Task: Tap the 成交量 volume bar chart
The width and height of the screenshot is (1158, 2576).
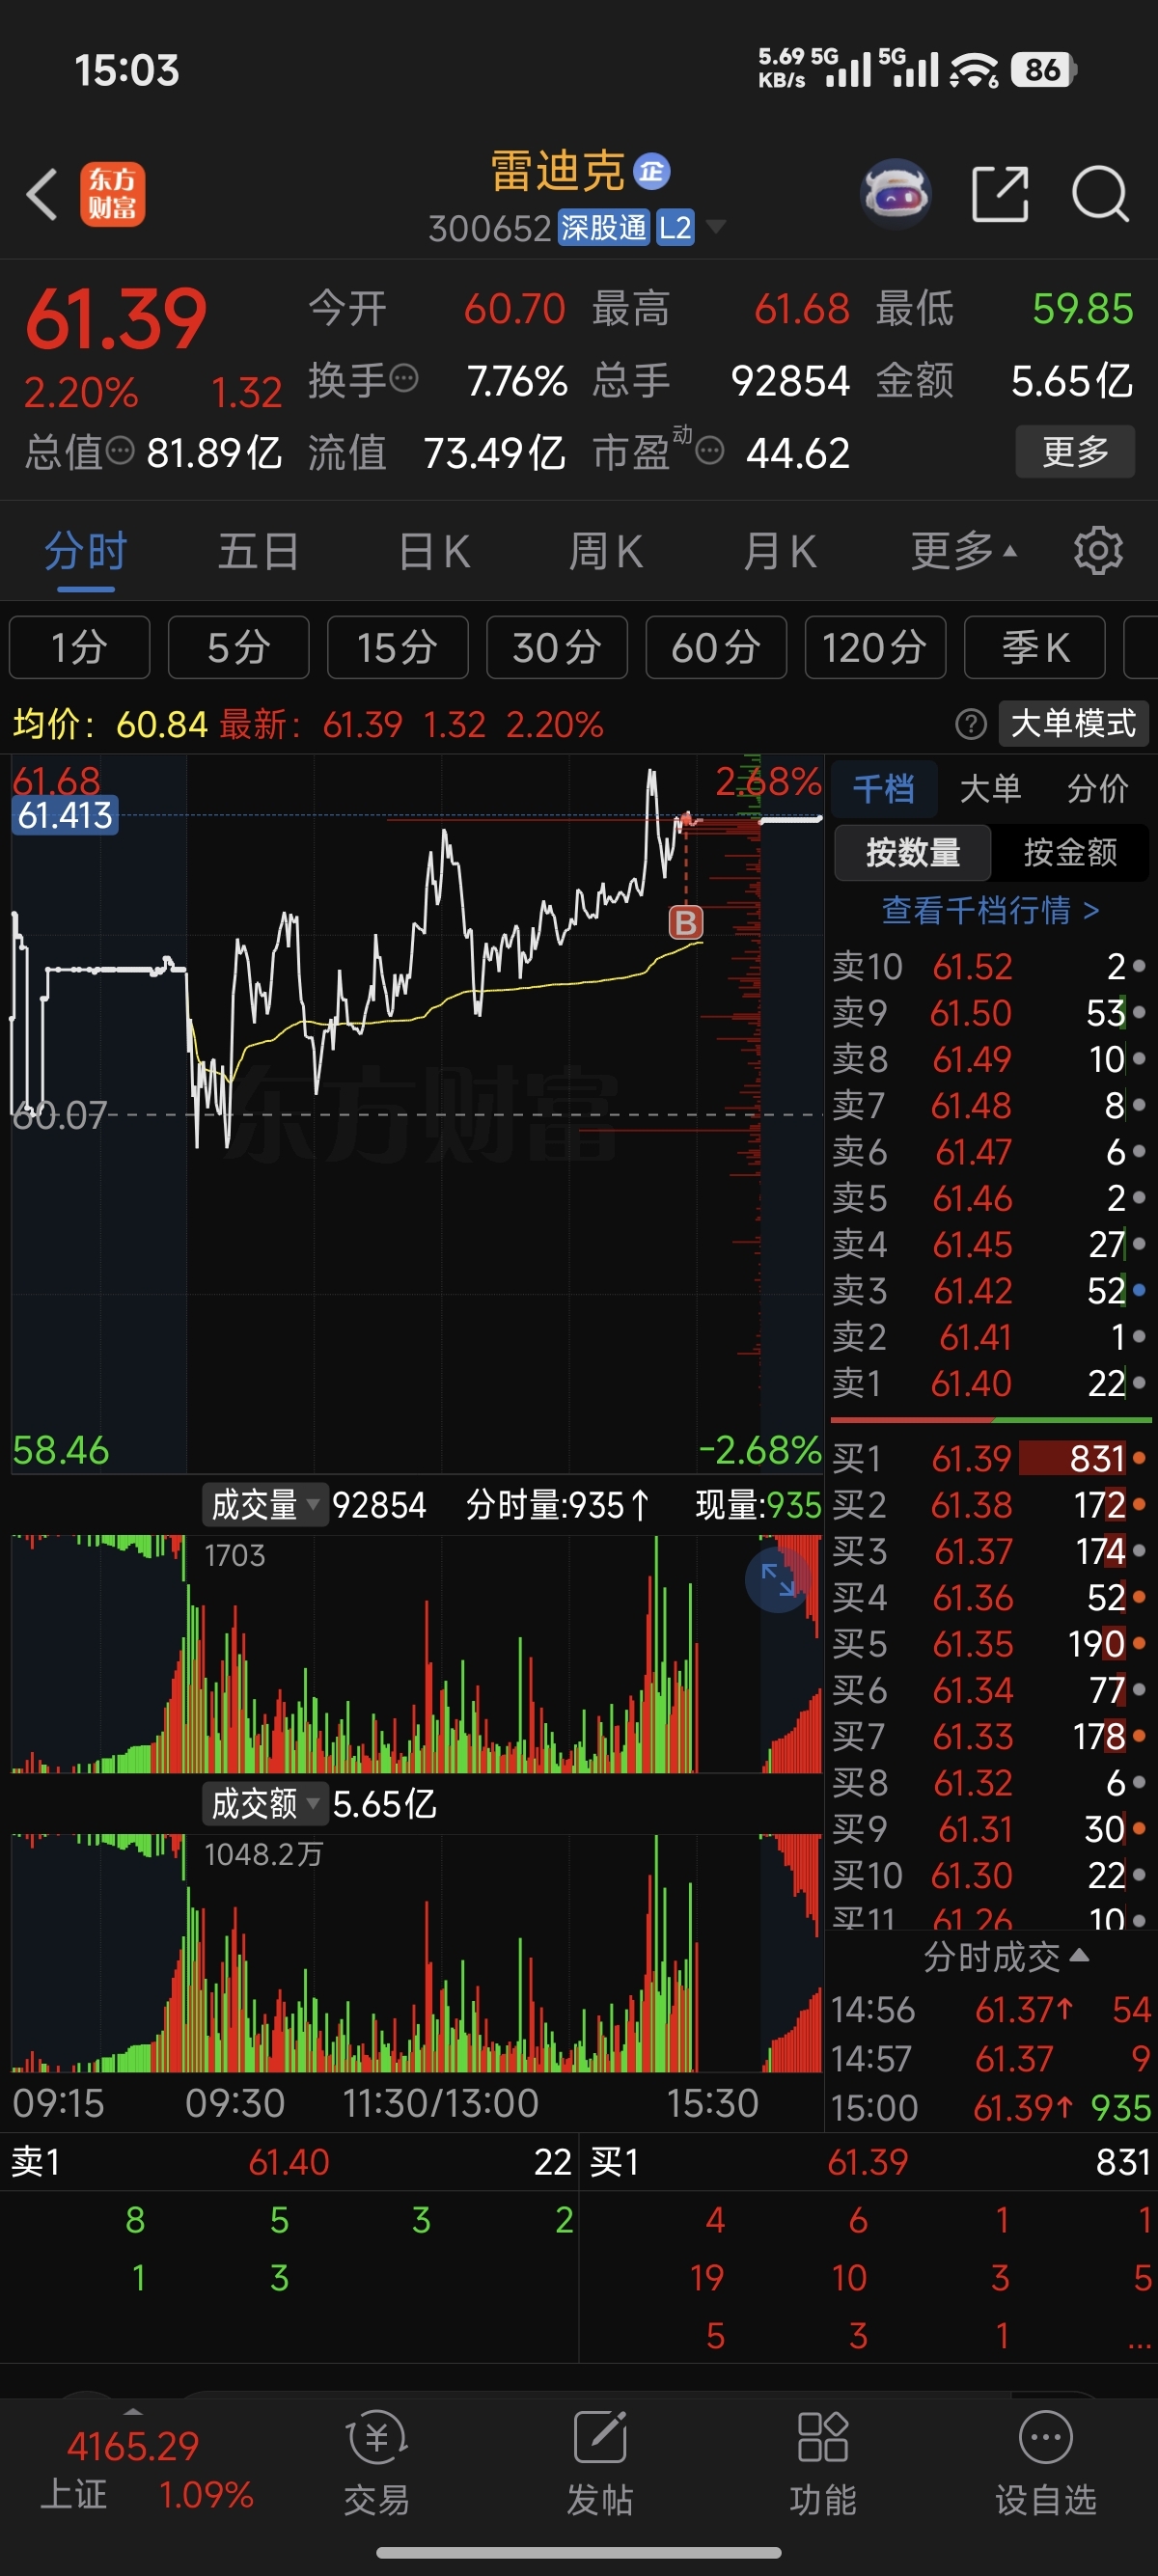Action: coord(417,1654)
